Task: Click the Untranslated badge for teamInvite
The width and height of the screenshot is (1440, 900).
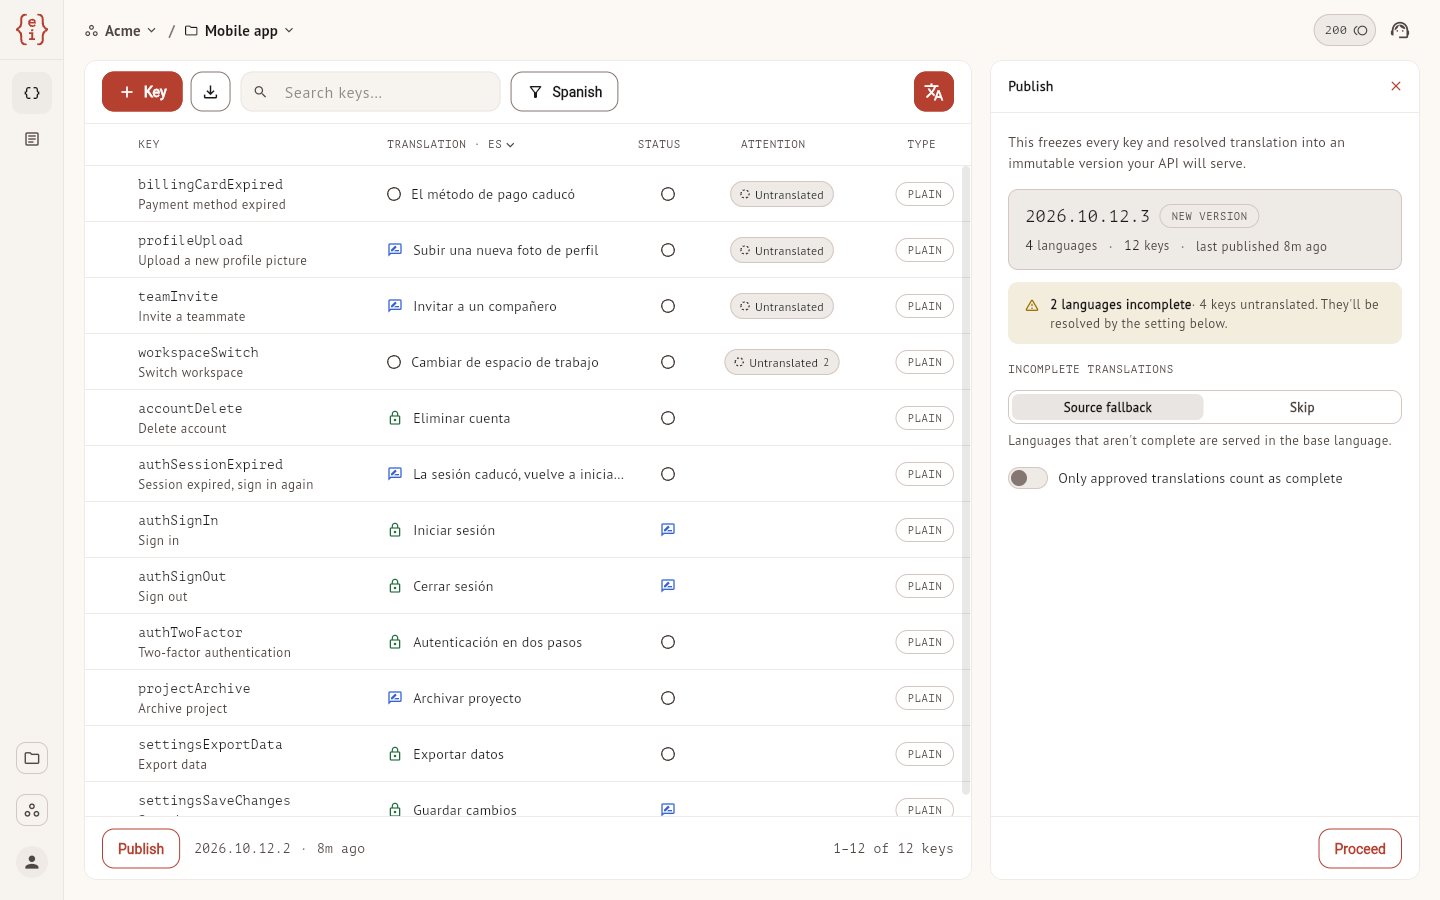Action: point(782,306)
